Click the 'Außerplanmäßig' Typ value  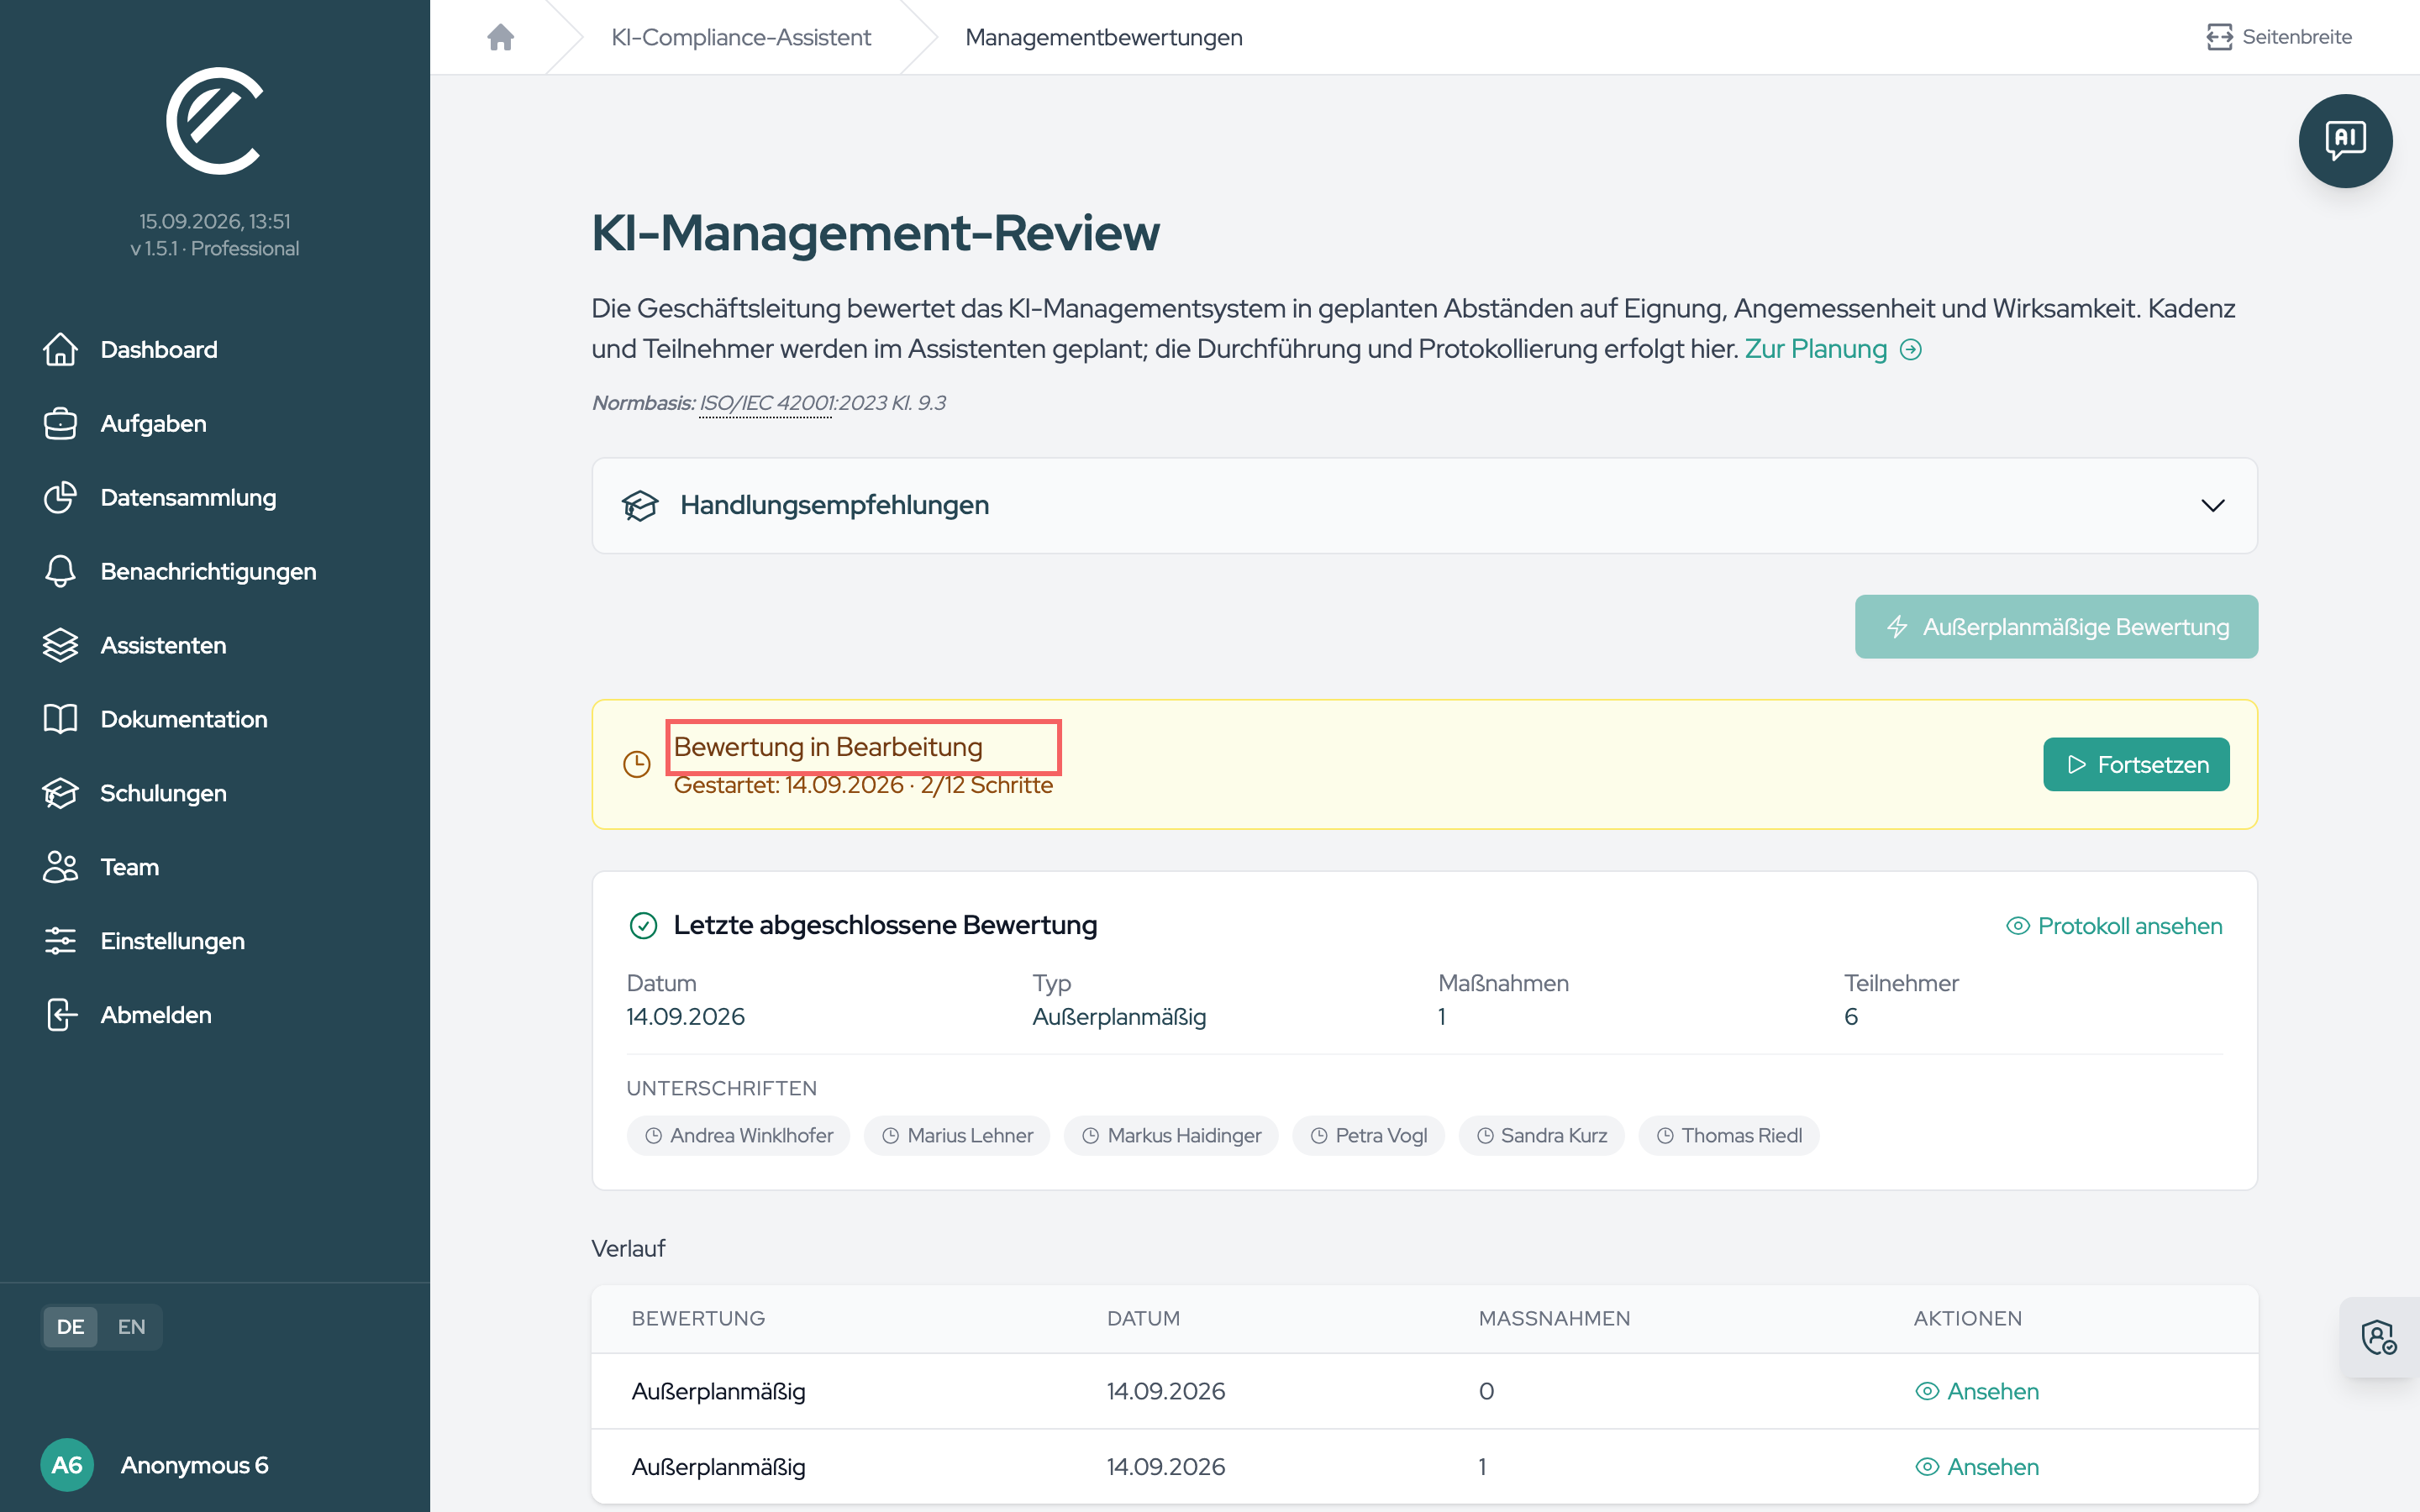[1119, 1016]
